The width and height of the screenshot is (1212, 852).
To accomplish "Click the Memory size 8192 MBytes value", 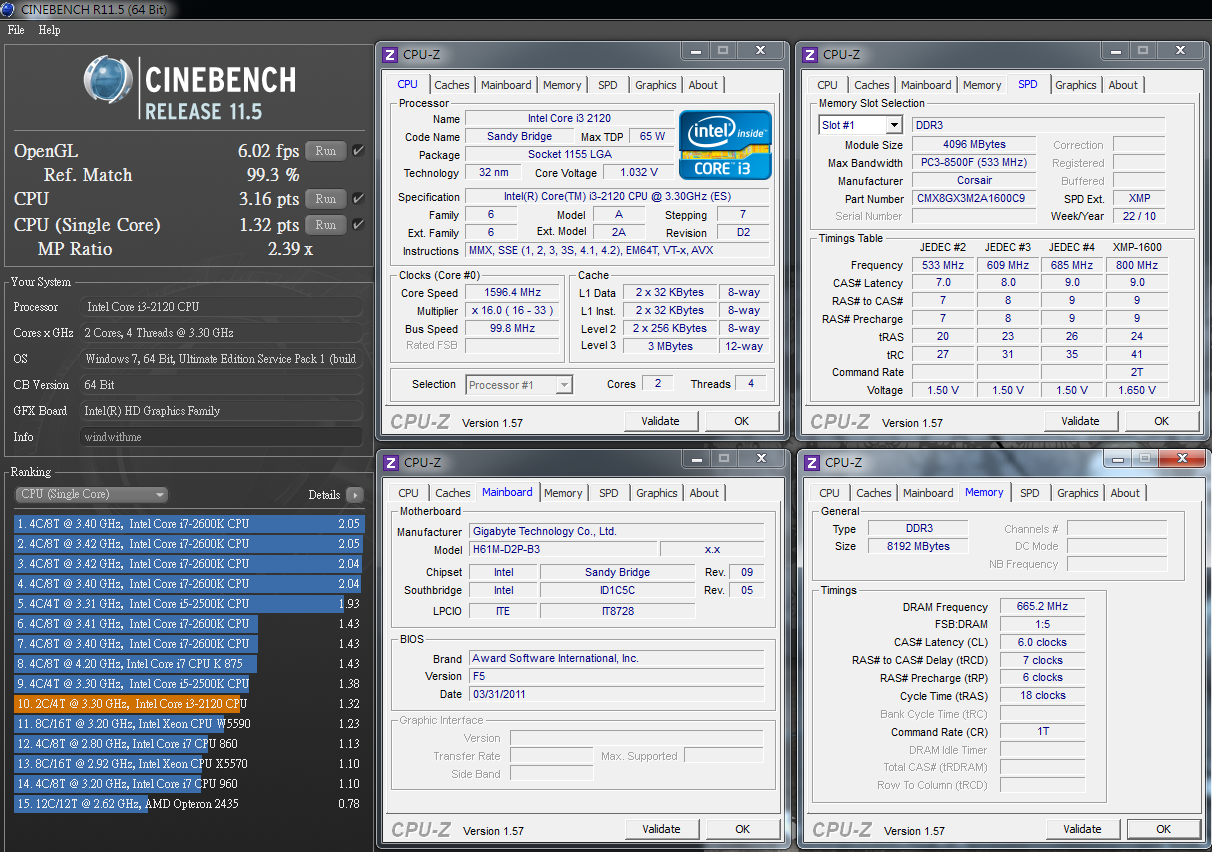I will coord(918,546).
